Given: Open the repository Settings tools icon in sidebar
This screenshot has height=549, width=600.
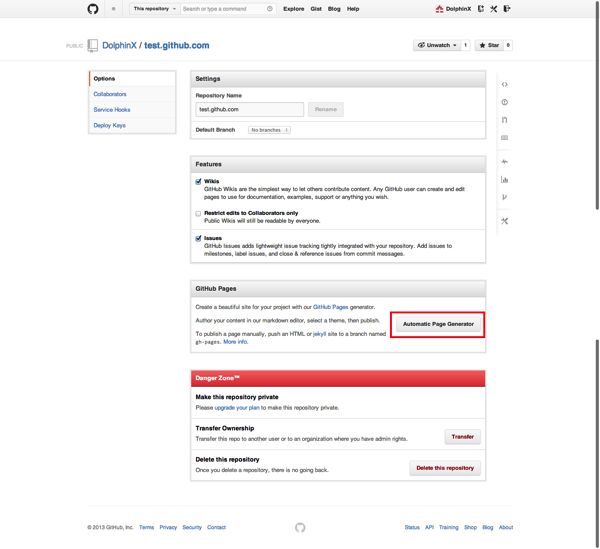Looking at the screenshot, I should 504,221.
